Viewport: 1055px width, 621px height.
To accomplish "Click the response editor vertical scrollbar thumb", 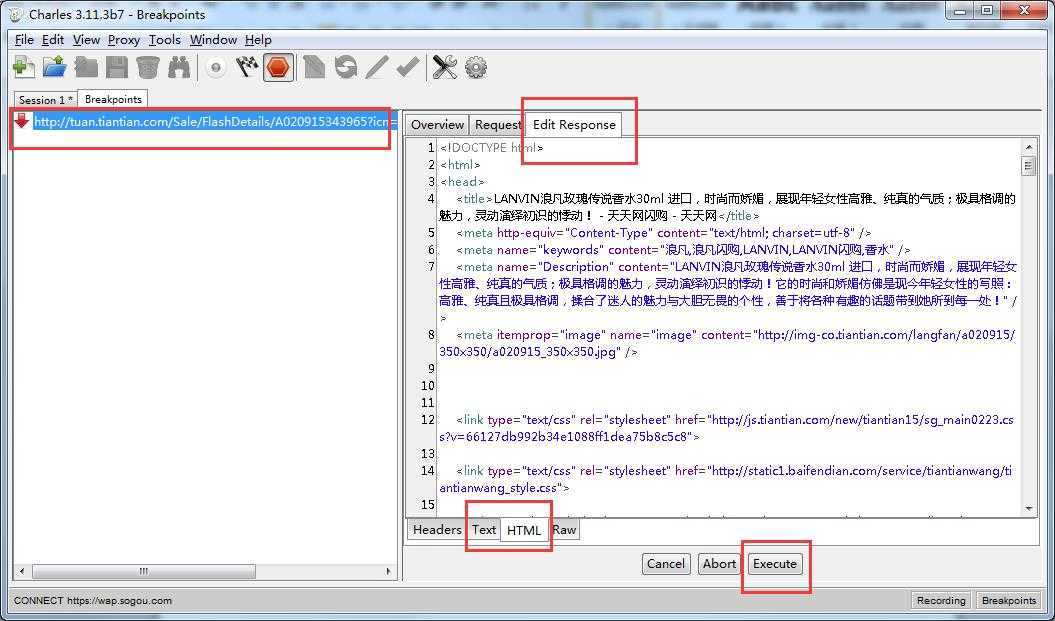I will coord(1029,166).
